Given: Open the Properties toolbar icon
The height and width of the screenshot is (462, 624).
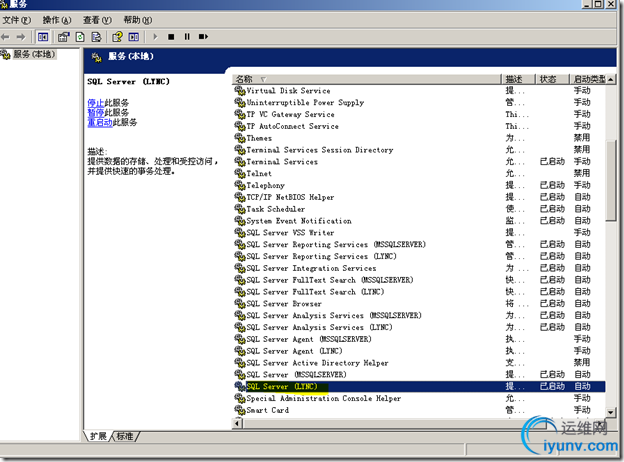Looking at the screenshot, I should pyautogui.click(x=64, y=37).
